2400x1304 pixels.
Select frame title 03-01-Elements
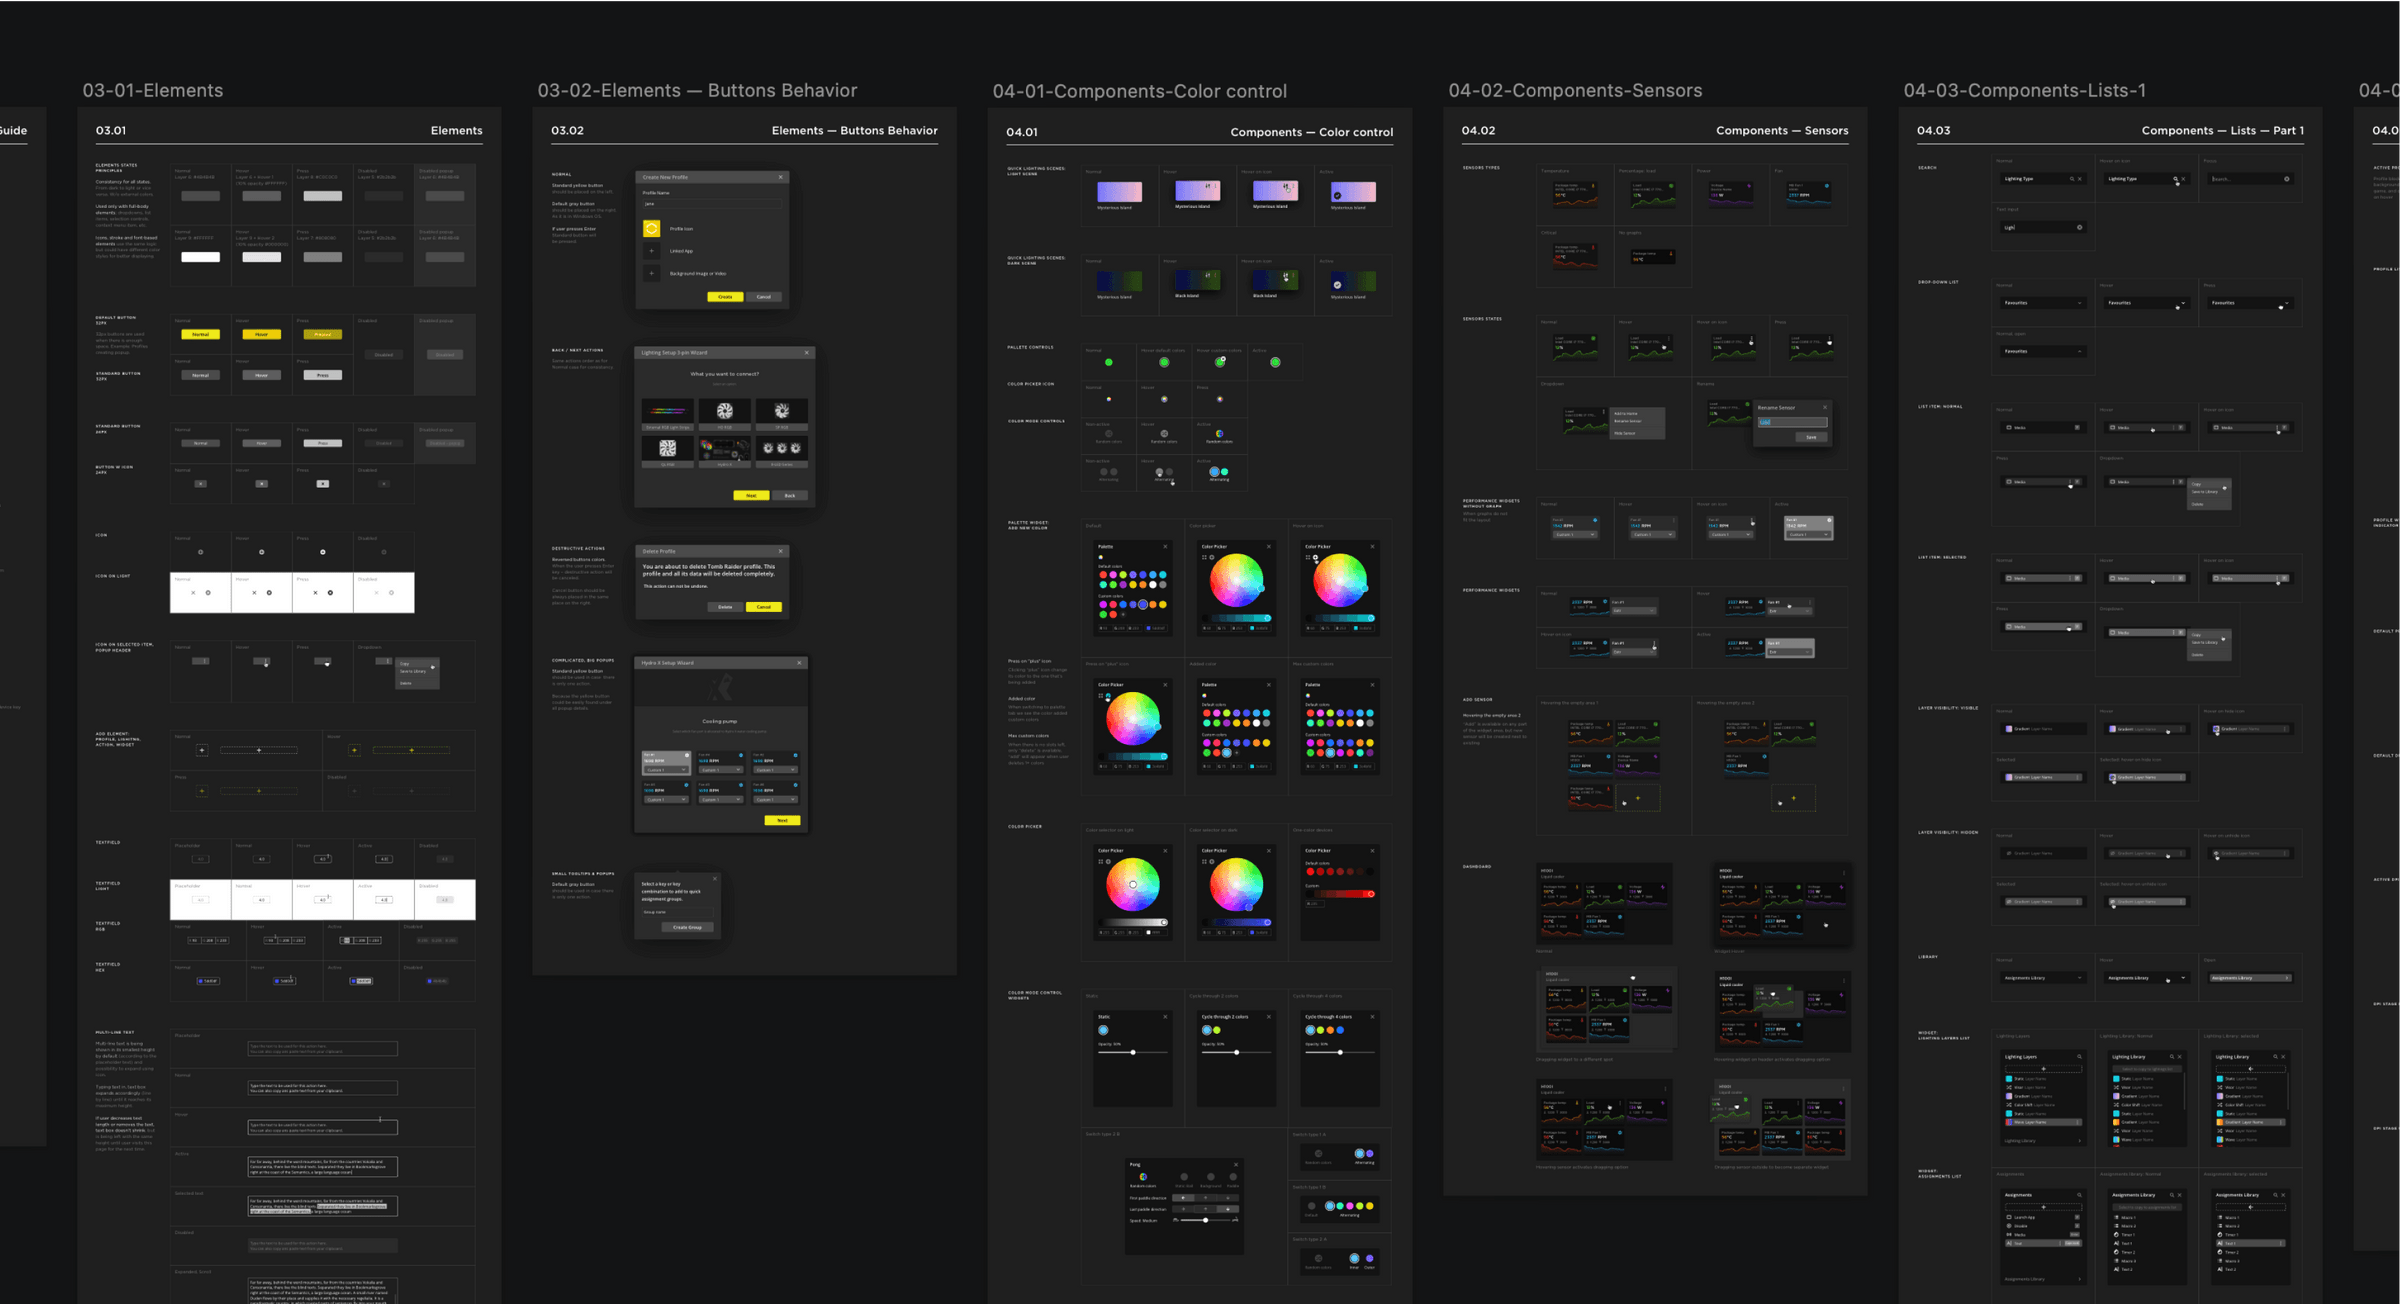153,90
